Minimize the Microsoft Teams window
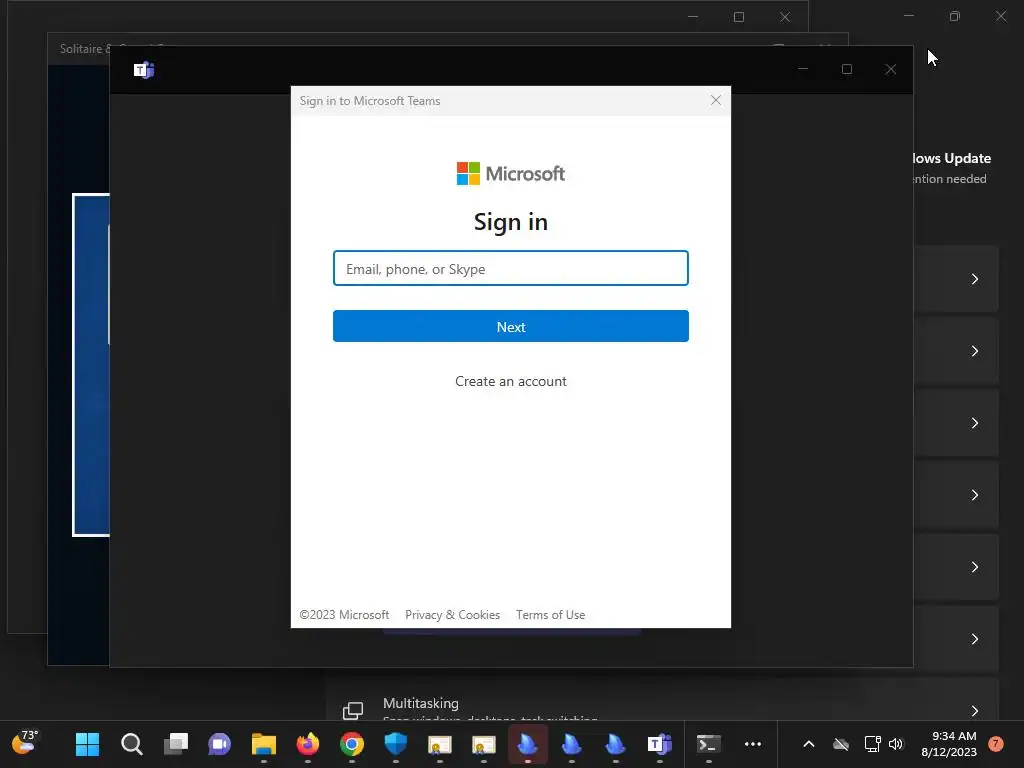Screen dimensions: 1024x768 (803, 69)
